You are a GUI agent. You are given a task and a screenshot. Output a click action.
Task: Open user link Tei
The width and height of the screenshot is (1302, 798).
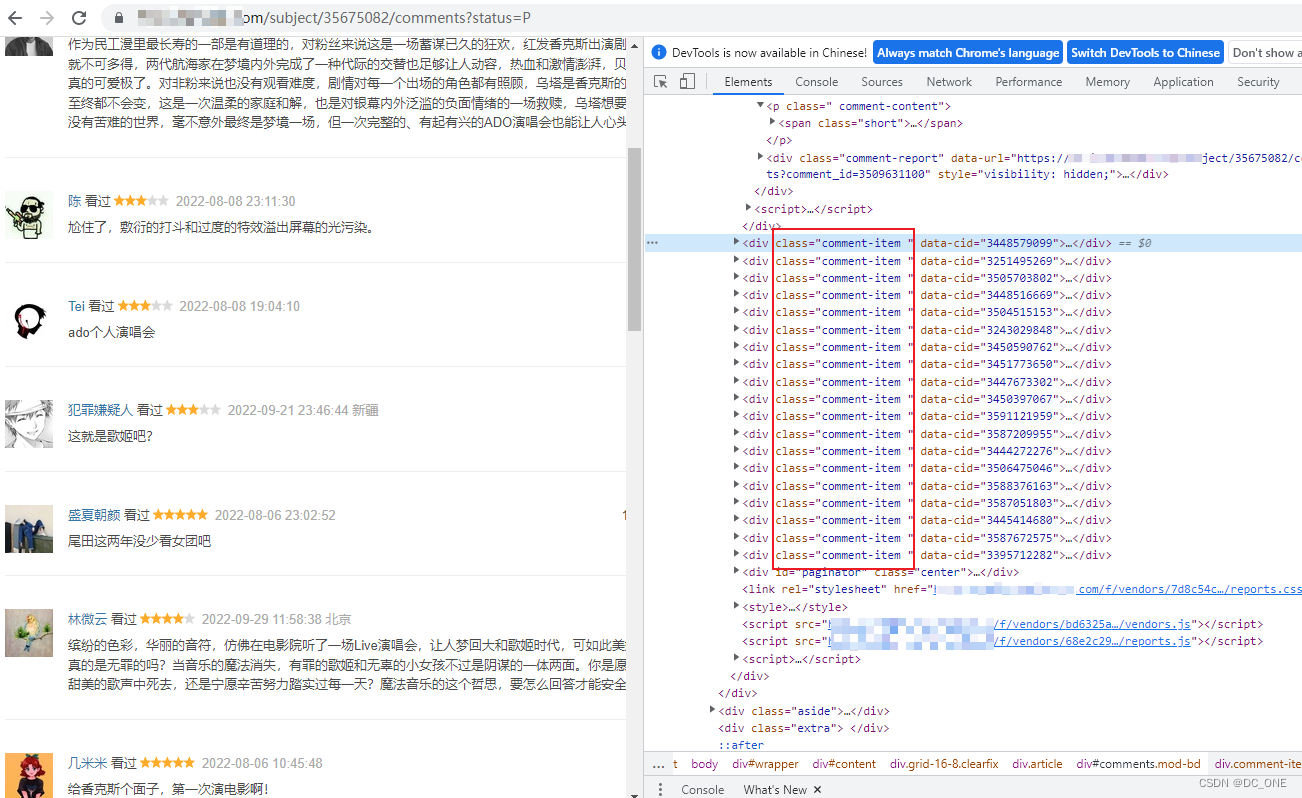(x=76, y=306)
